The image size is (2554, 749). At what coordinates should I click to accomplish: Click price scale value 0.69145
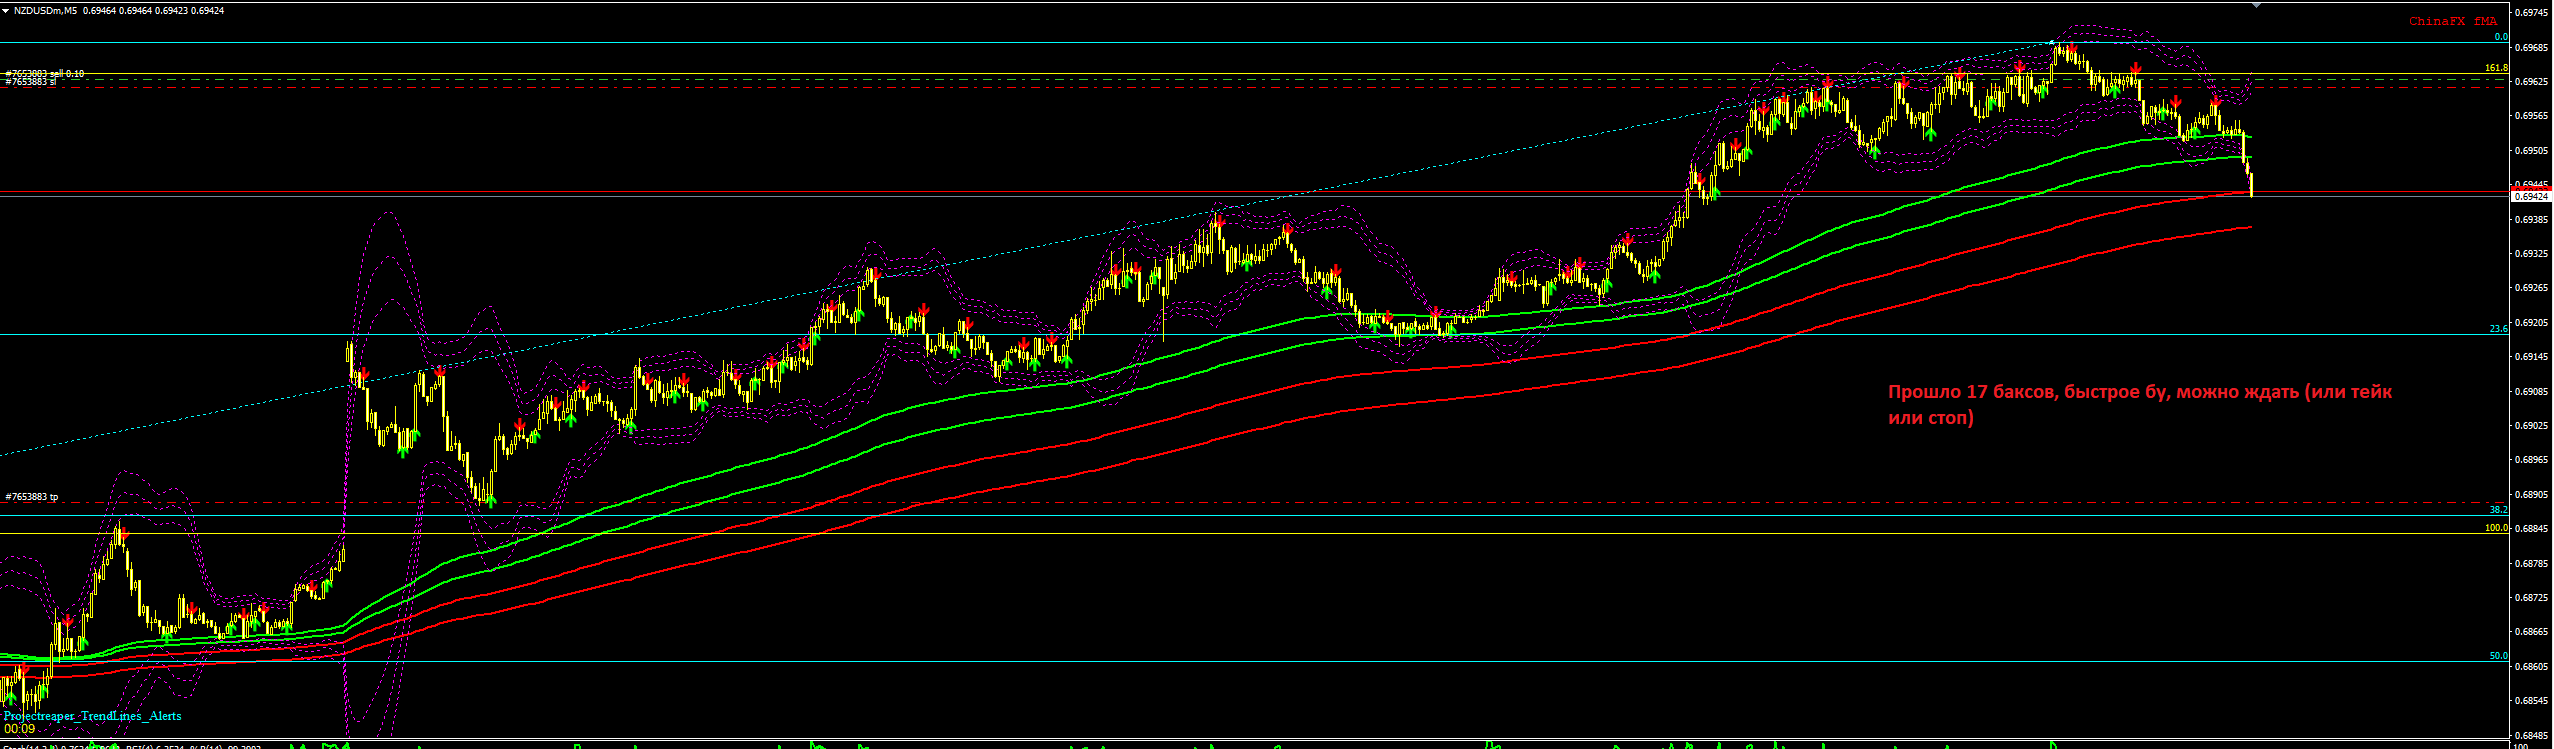(x=2533, y=357)
